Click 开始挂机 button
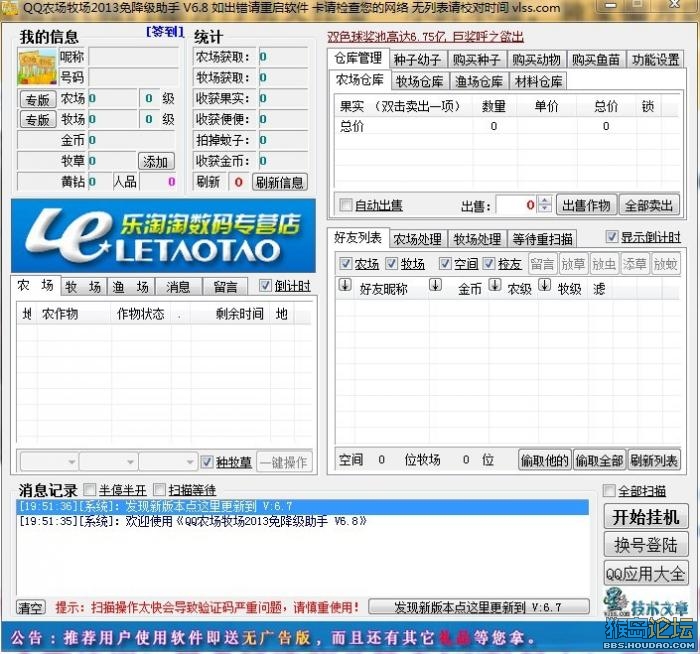Screen dimensions: 700x654 click(646, 517)
